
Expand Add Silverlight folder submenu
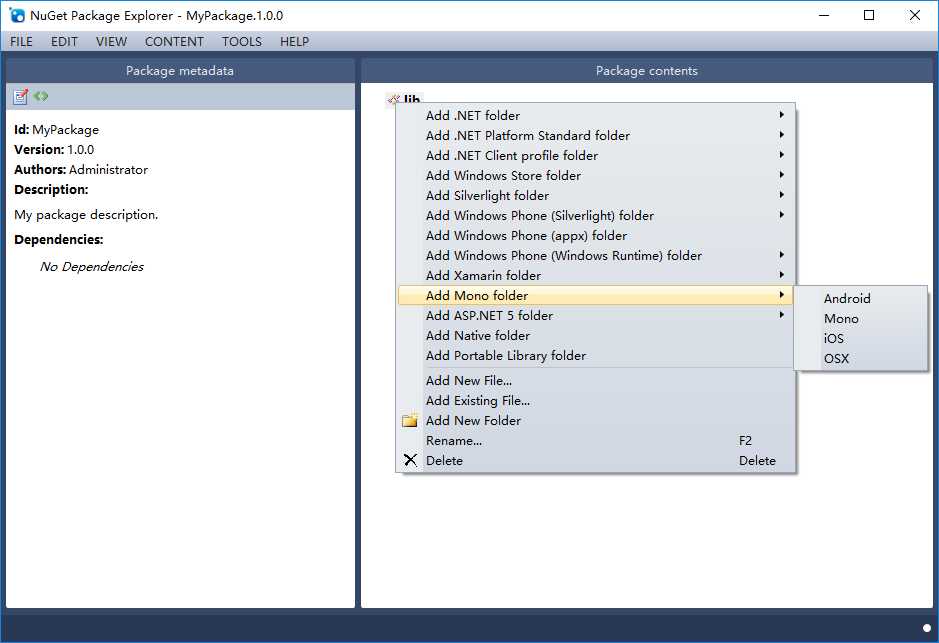pyautogui.click(x=596, y=196)
